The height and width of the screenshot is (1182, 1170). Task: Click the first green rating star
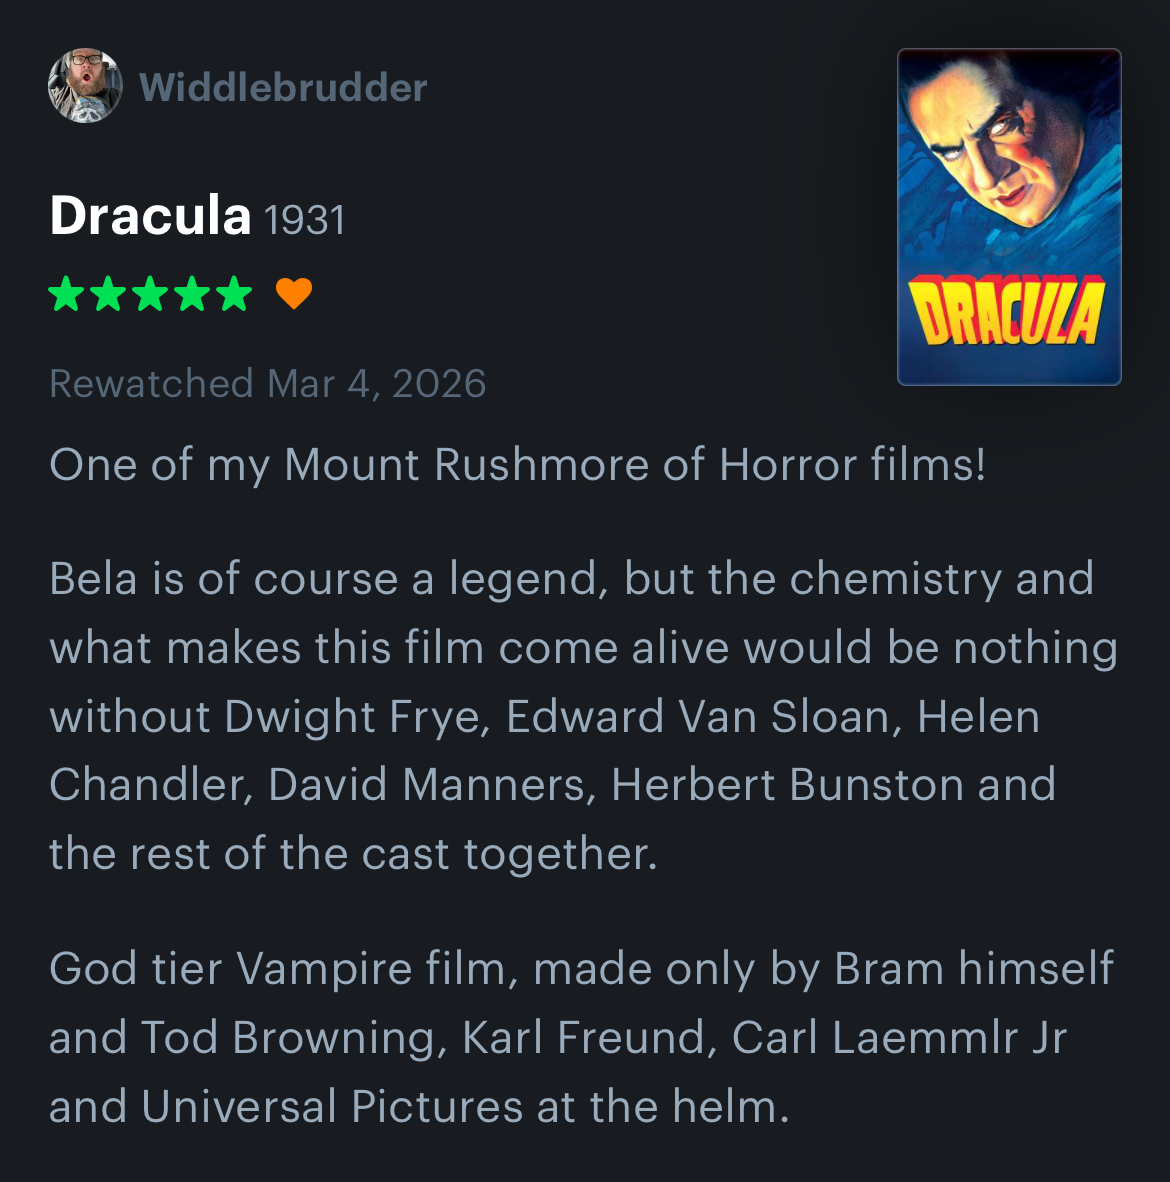(66, 294)
